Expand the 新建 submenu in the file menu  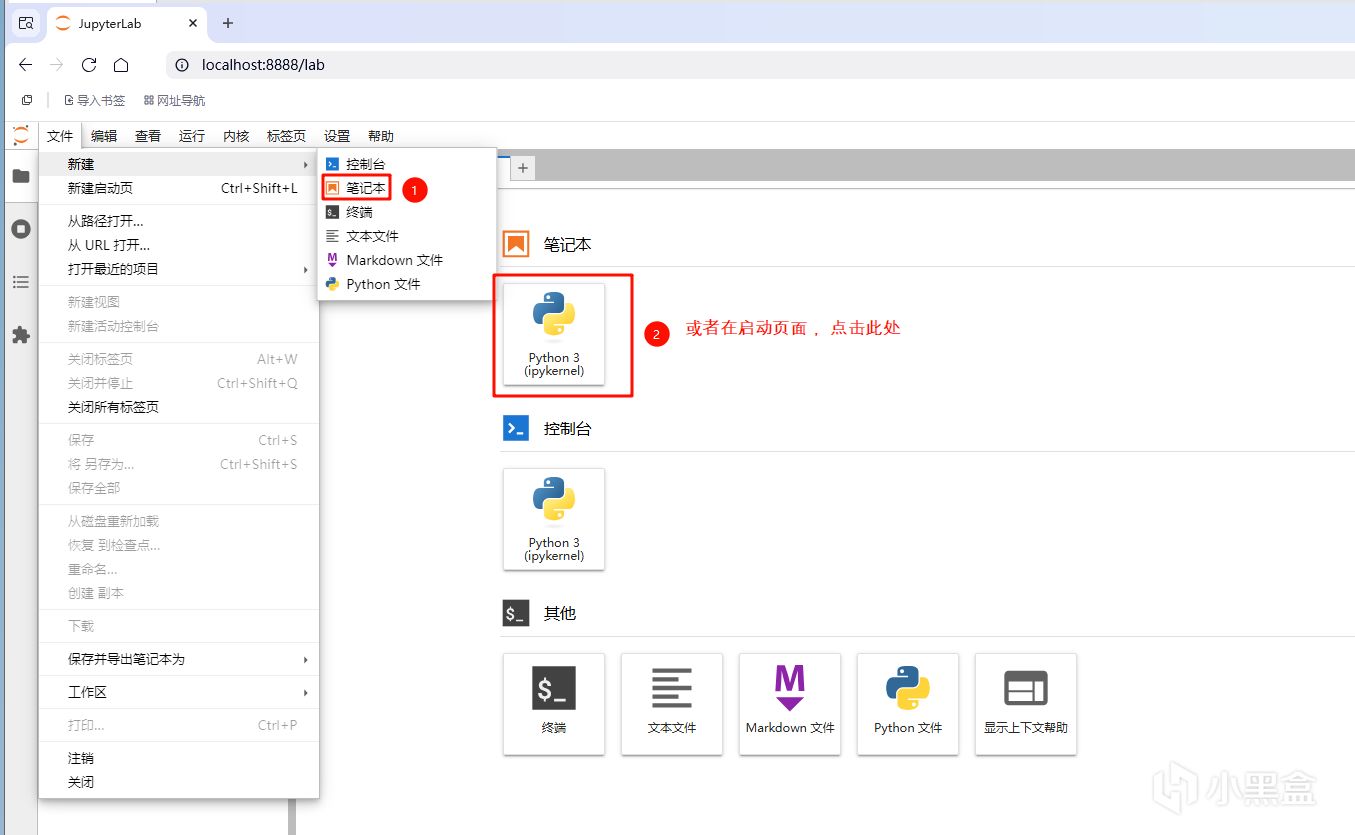coord(179,164)
